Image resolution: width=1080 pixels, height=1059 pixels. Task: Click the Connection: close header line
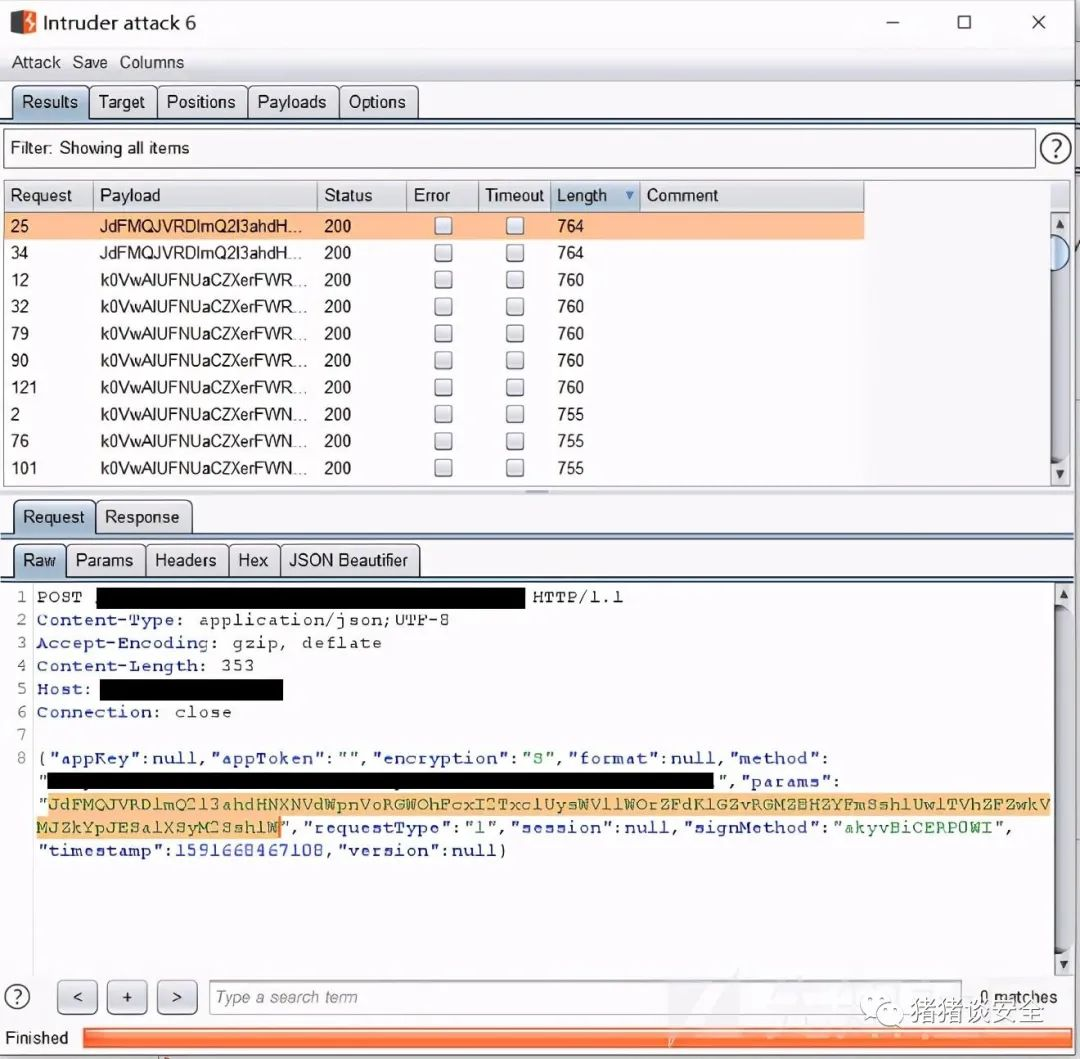(x=134, y=712)
